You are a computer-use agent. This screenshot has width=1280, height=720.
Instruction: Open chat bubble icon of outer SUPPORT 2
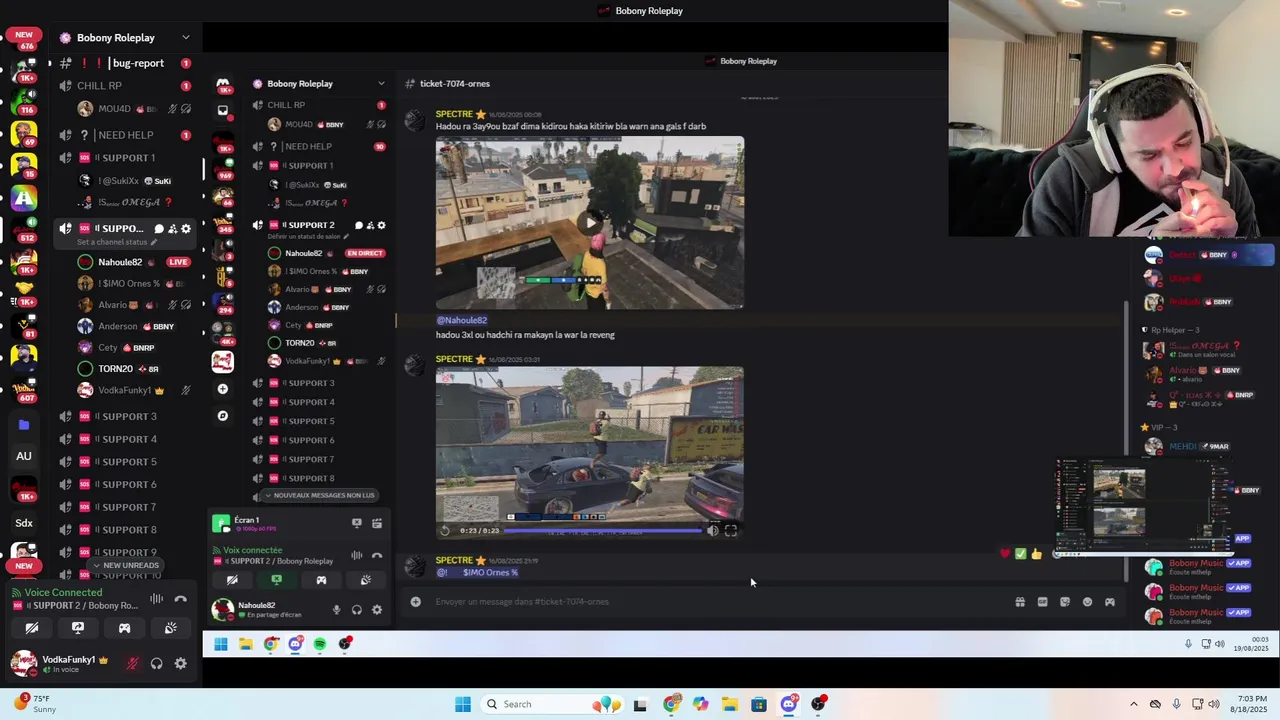point(158,229)
